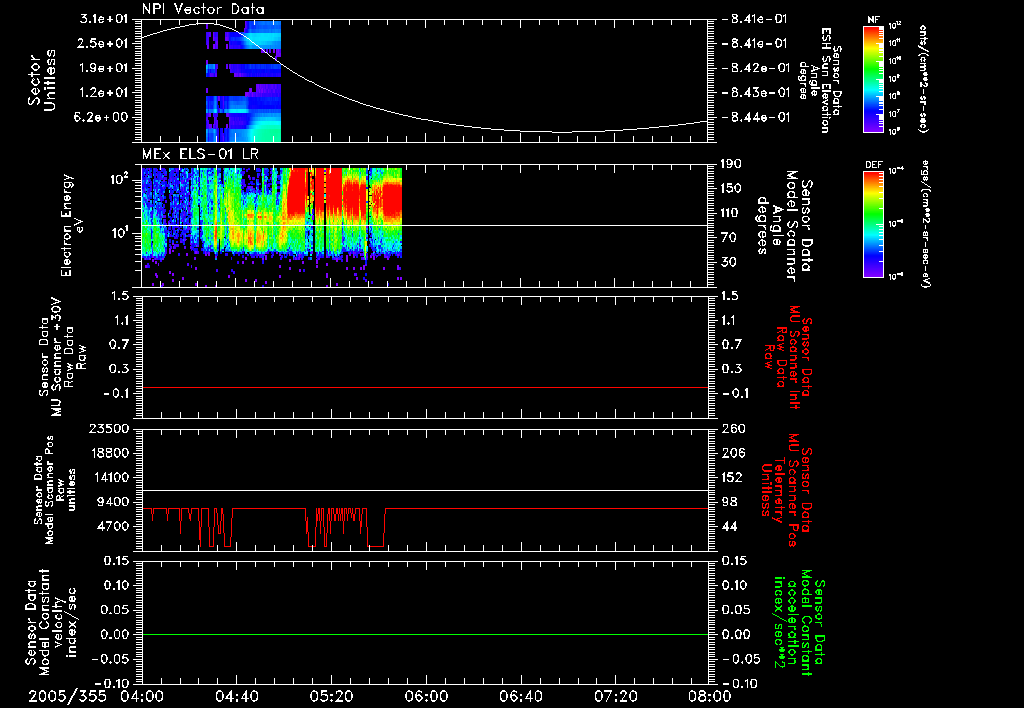Click the 98 telemetry position tick

[729, 502]
